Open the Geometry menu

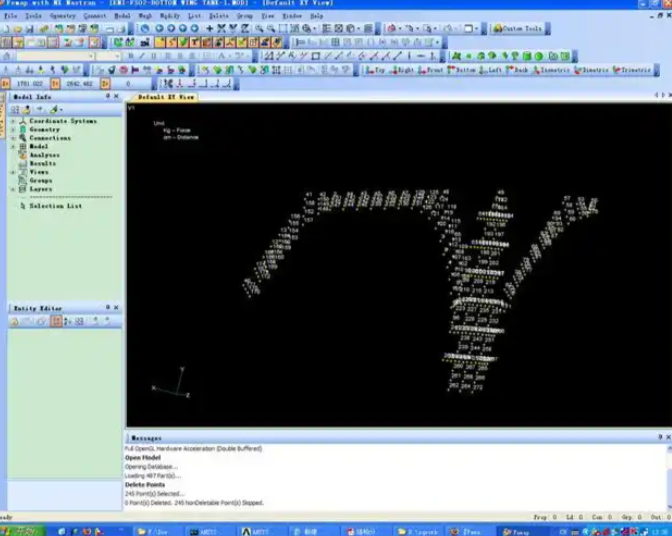click(62, 16)
